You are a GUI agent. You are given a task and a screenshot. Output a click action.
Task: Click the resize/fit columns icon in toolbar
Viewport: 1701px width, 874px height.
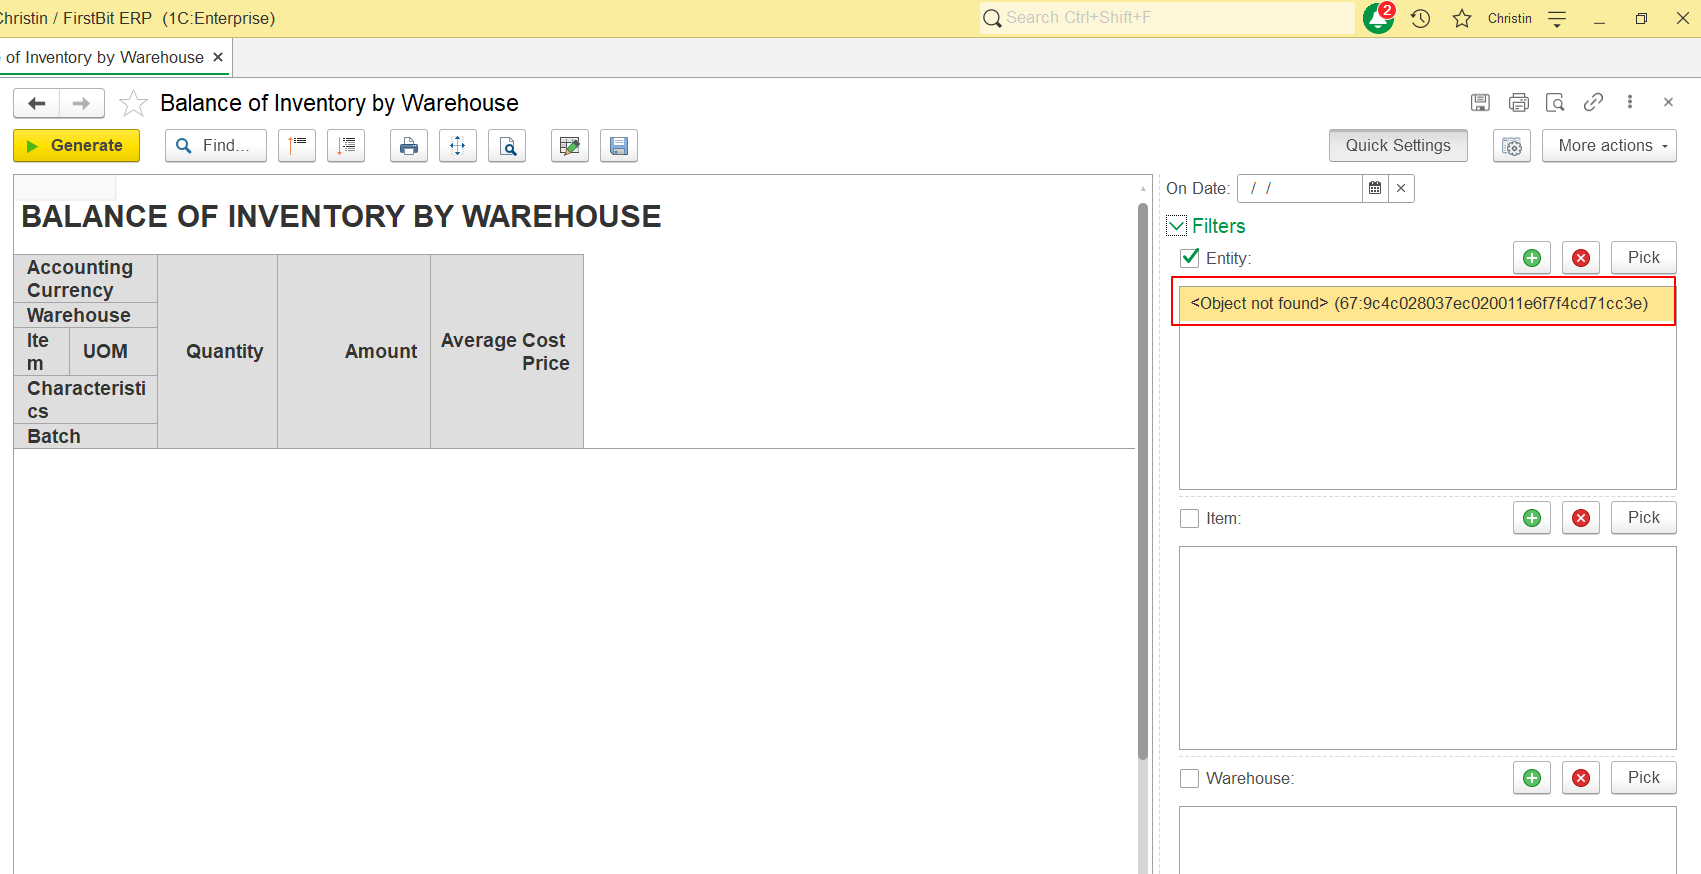[457, 146]
